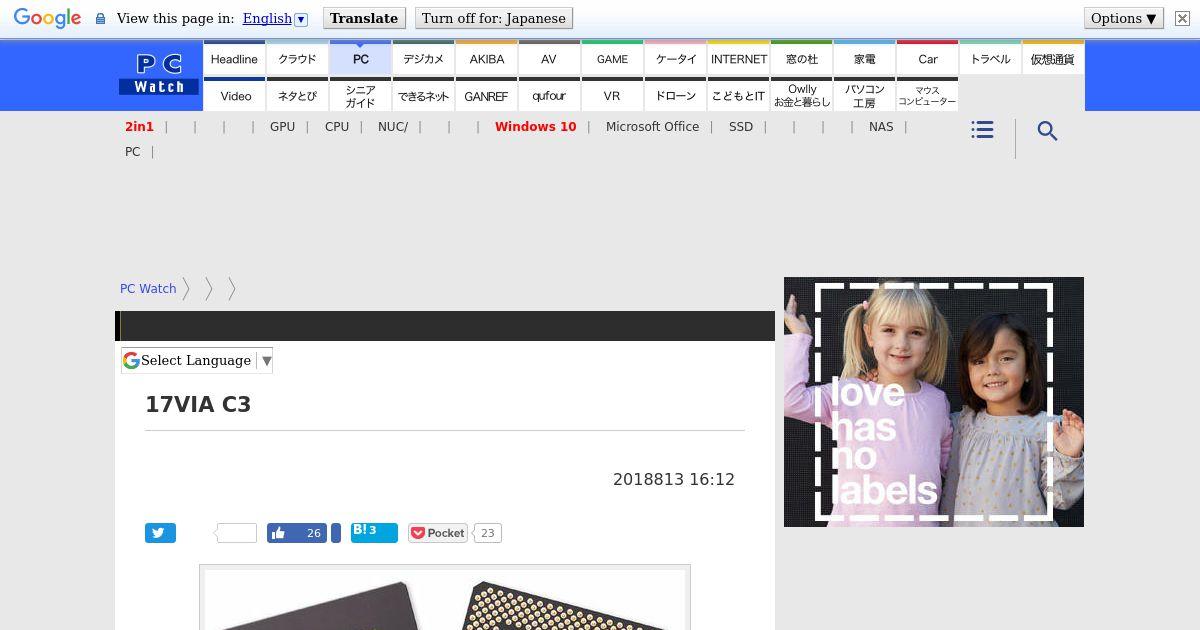Click the 2in1 topic link
The image size is (1200, 630).
click(x=139, y=127)
